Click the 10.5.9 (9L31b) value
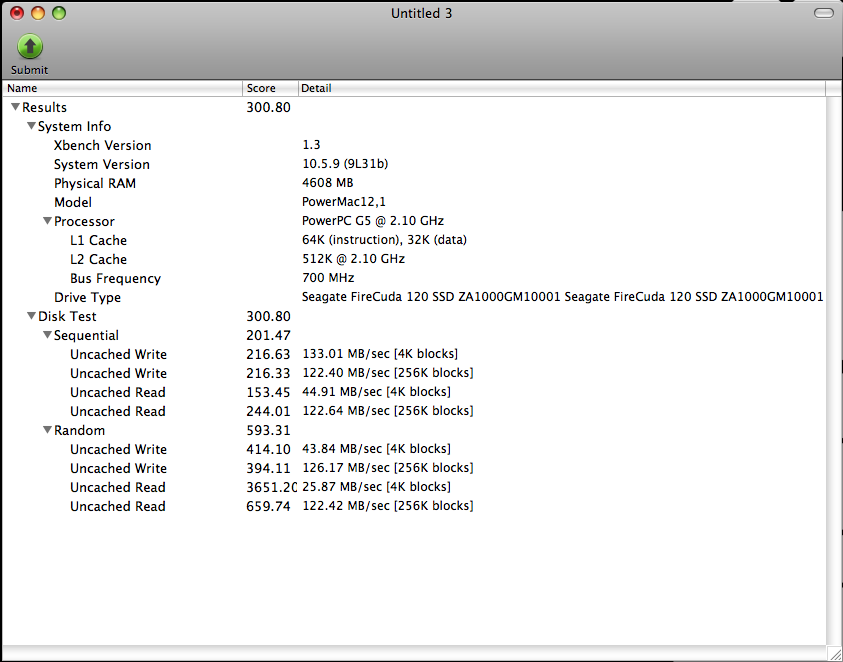The width and height of the screenshot is (843, 662). tap(345, 164)
